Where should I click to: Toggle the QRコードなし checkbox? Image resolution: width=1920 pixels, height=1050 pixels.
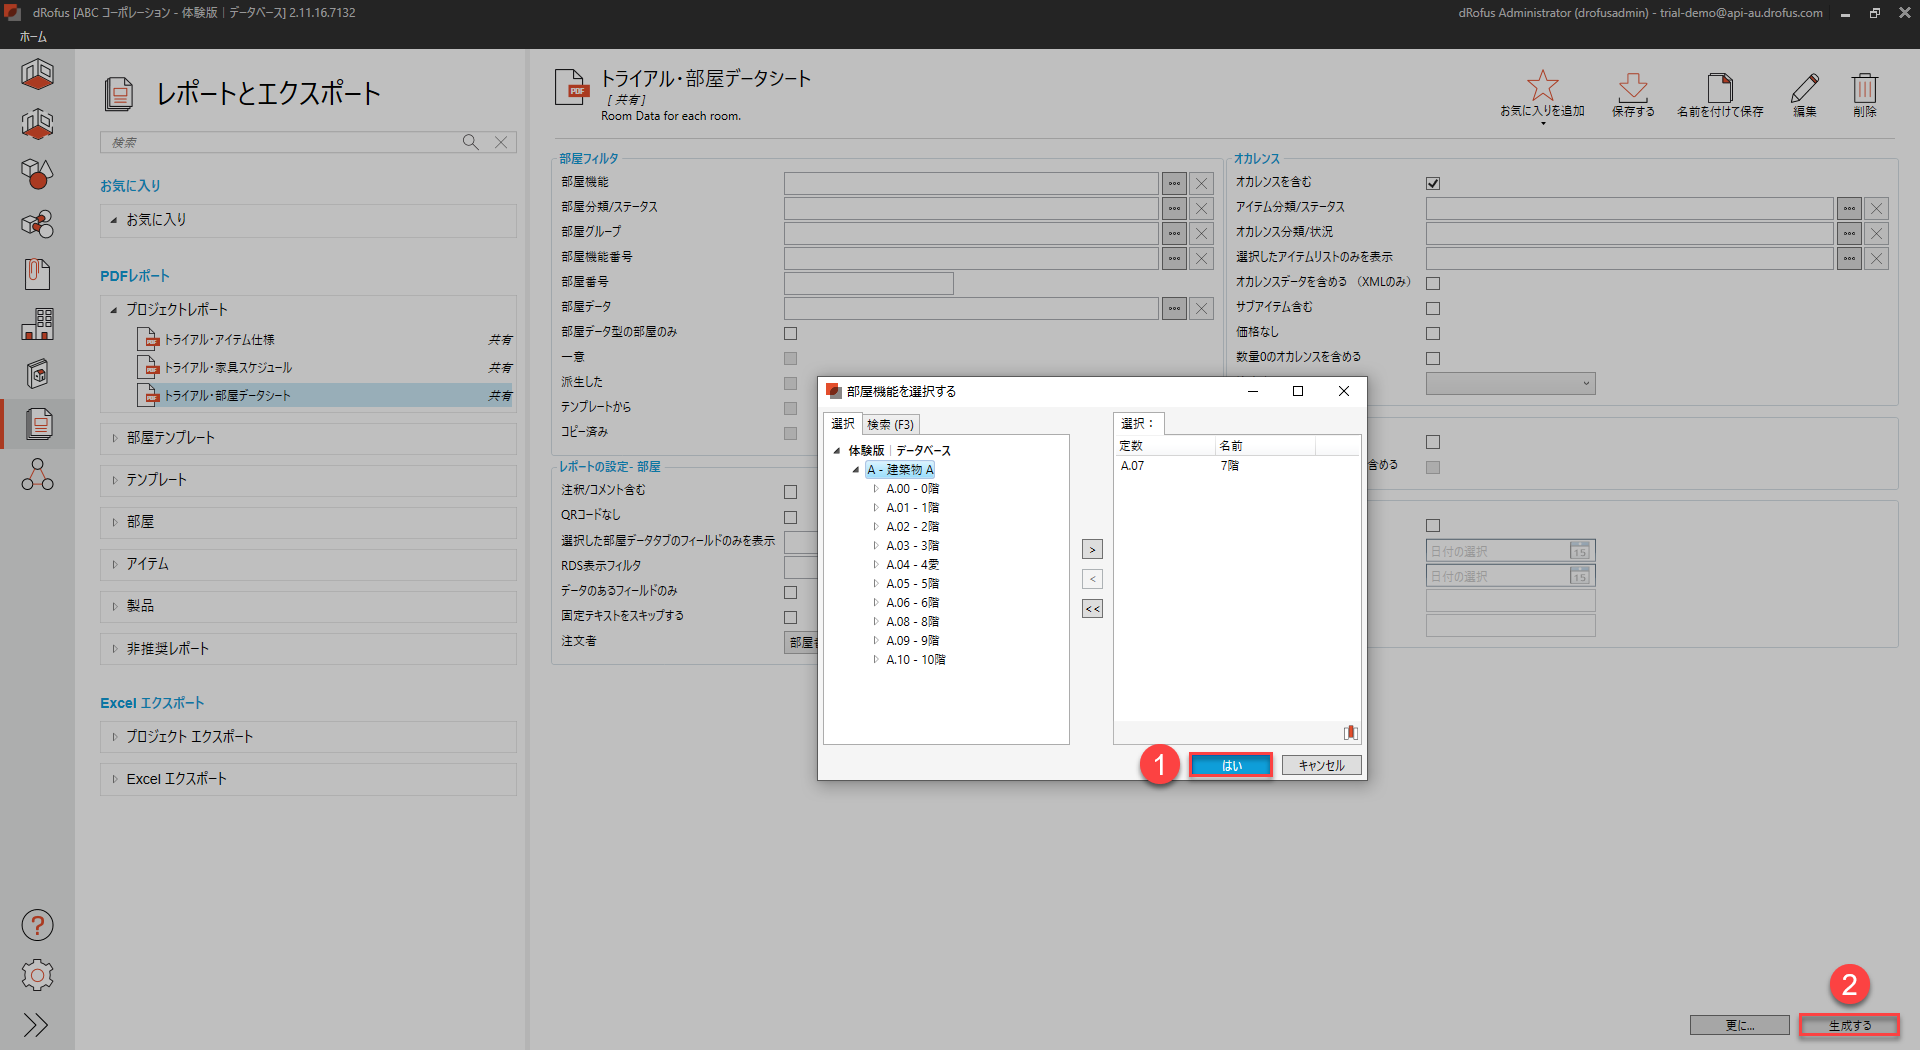790,517
